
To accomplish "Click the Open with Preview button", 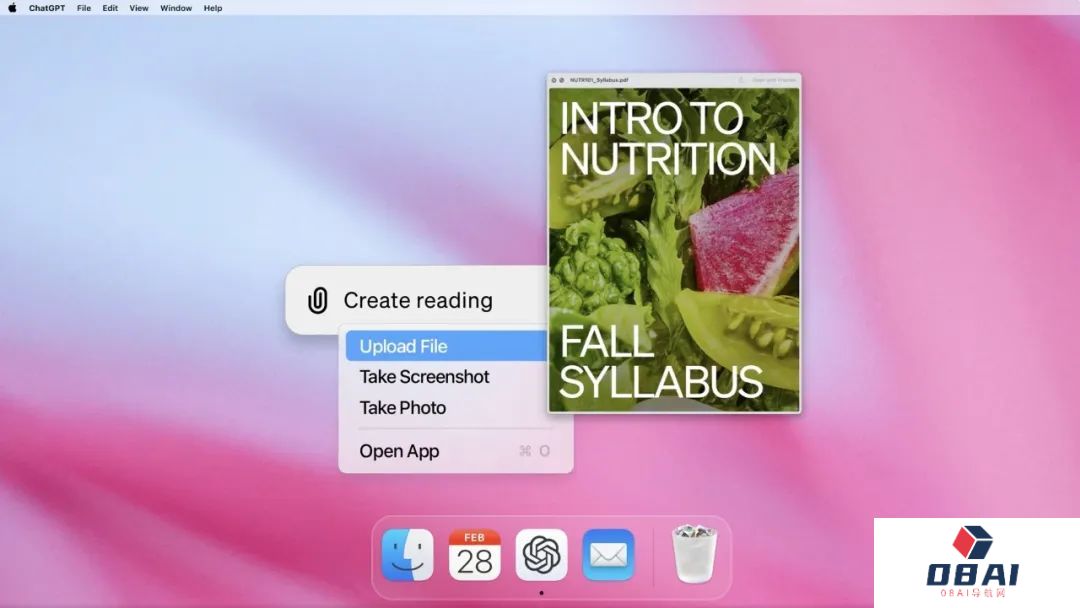I will (772, 80).
